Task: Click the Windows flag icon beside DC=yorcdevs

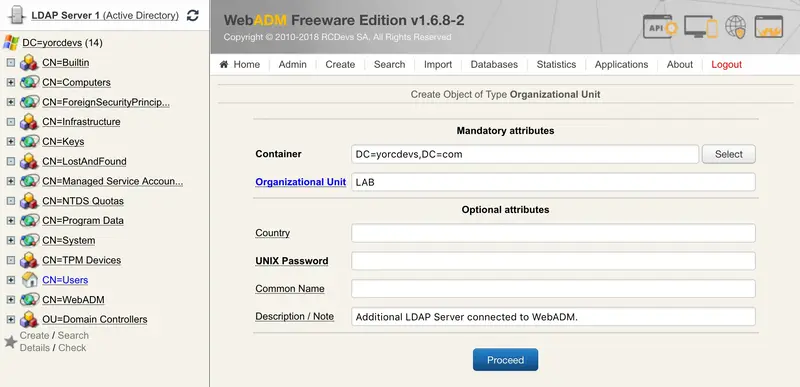Action: point(11,43)
